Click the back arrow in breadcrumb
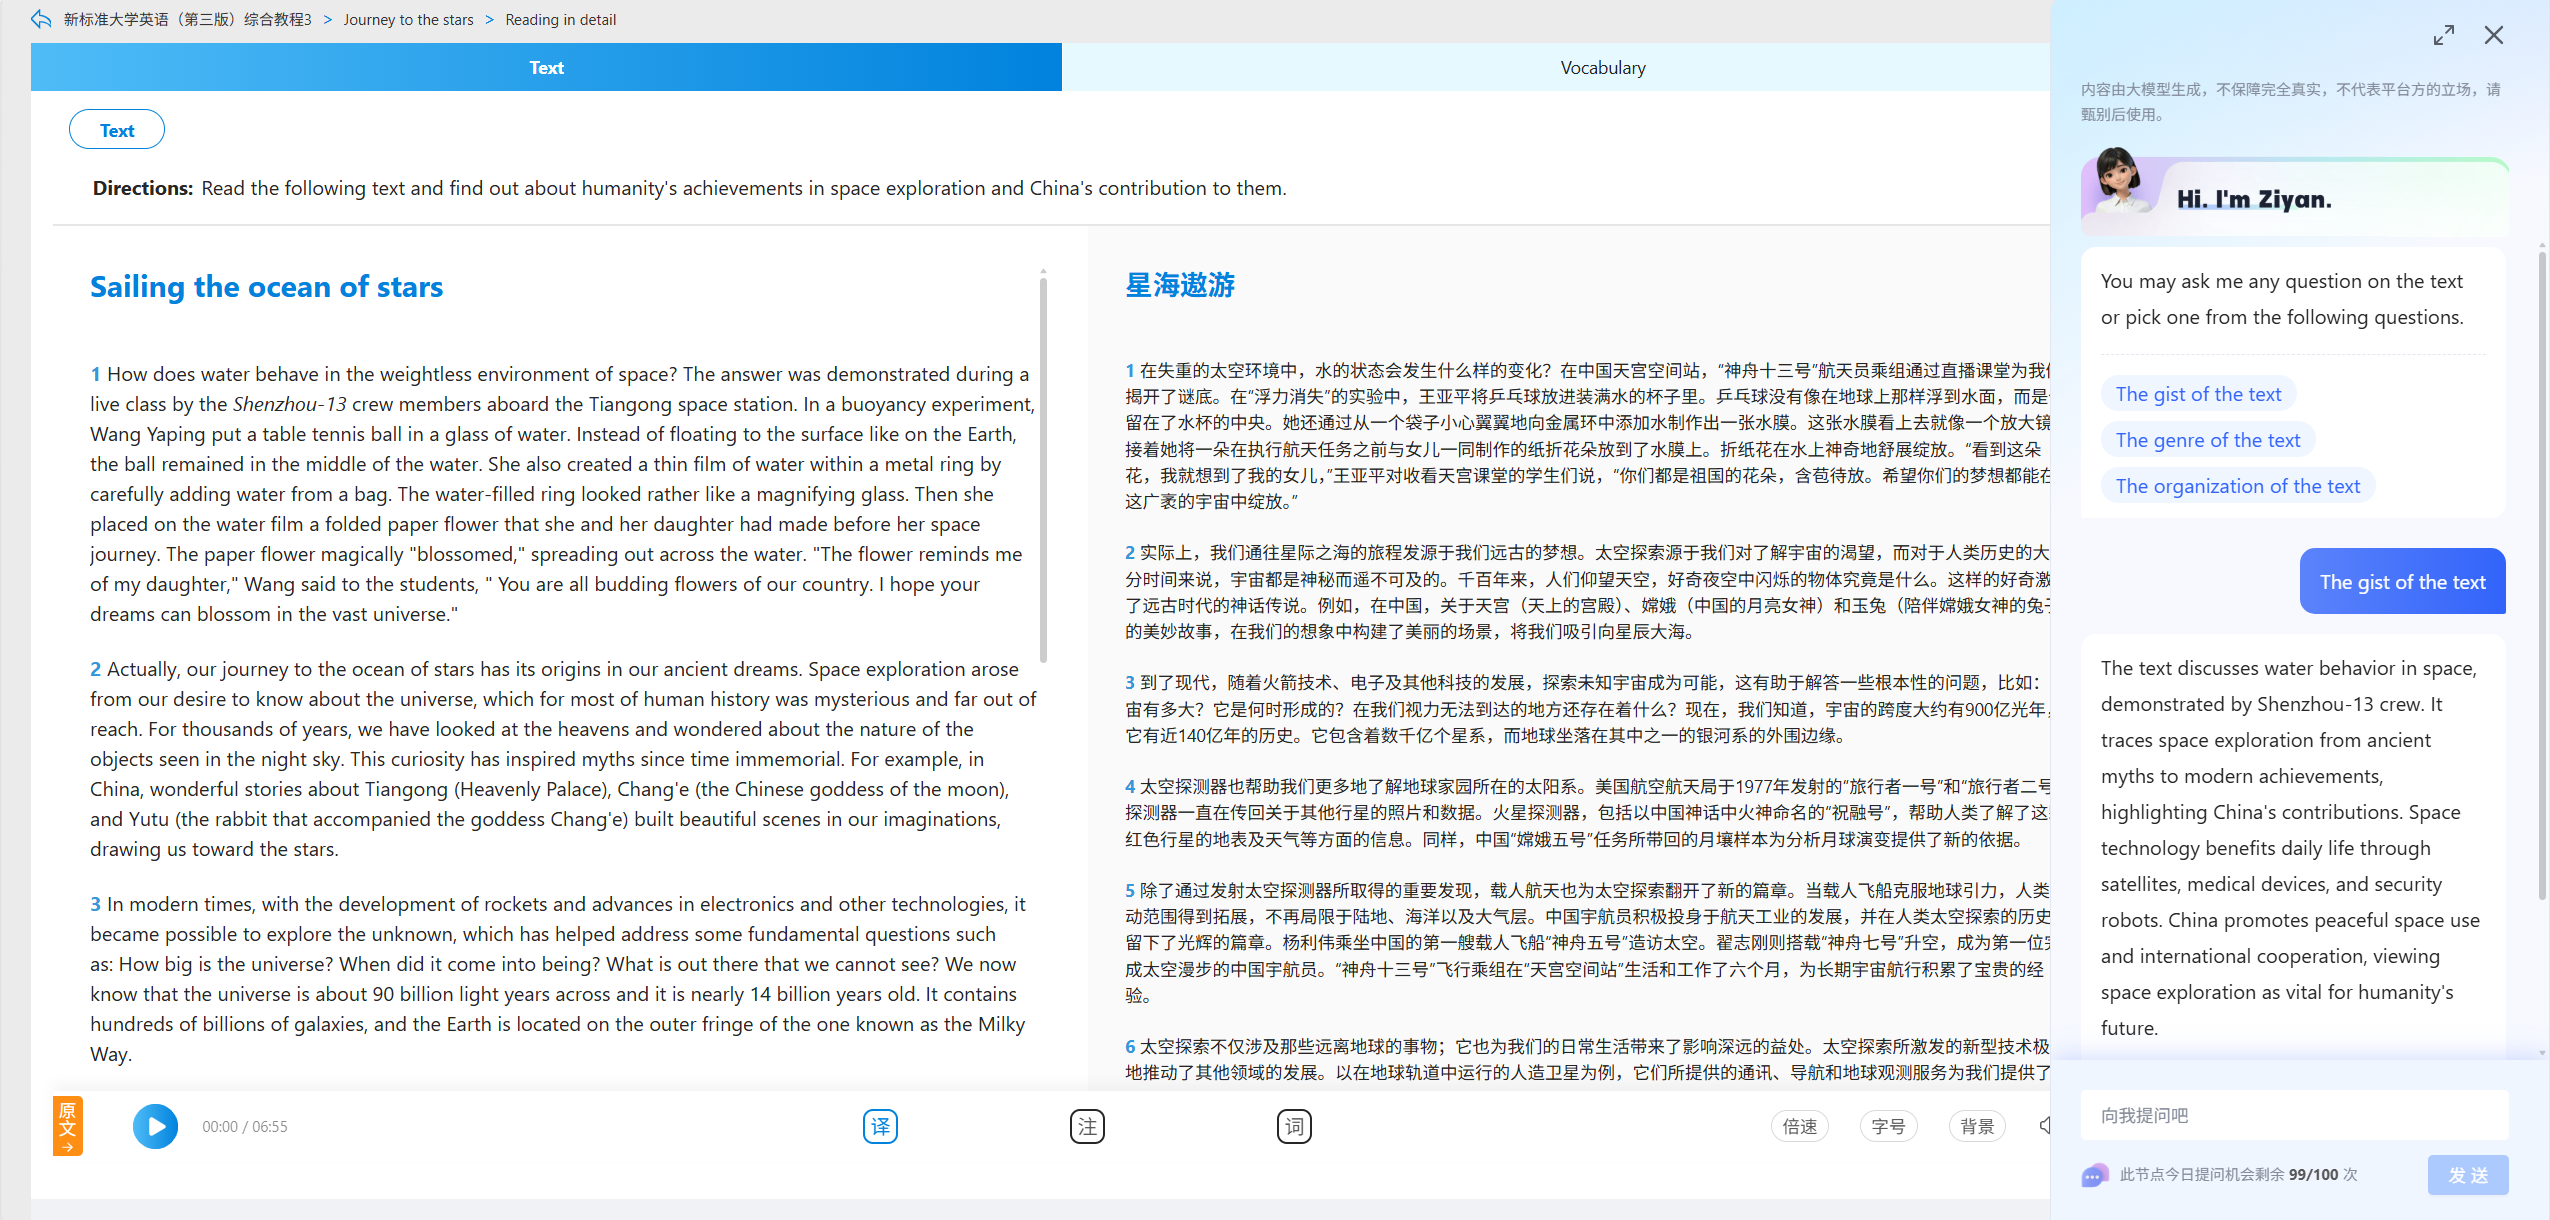The height and width of the screenshot is (1220, 2550). 41,19
